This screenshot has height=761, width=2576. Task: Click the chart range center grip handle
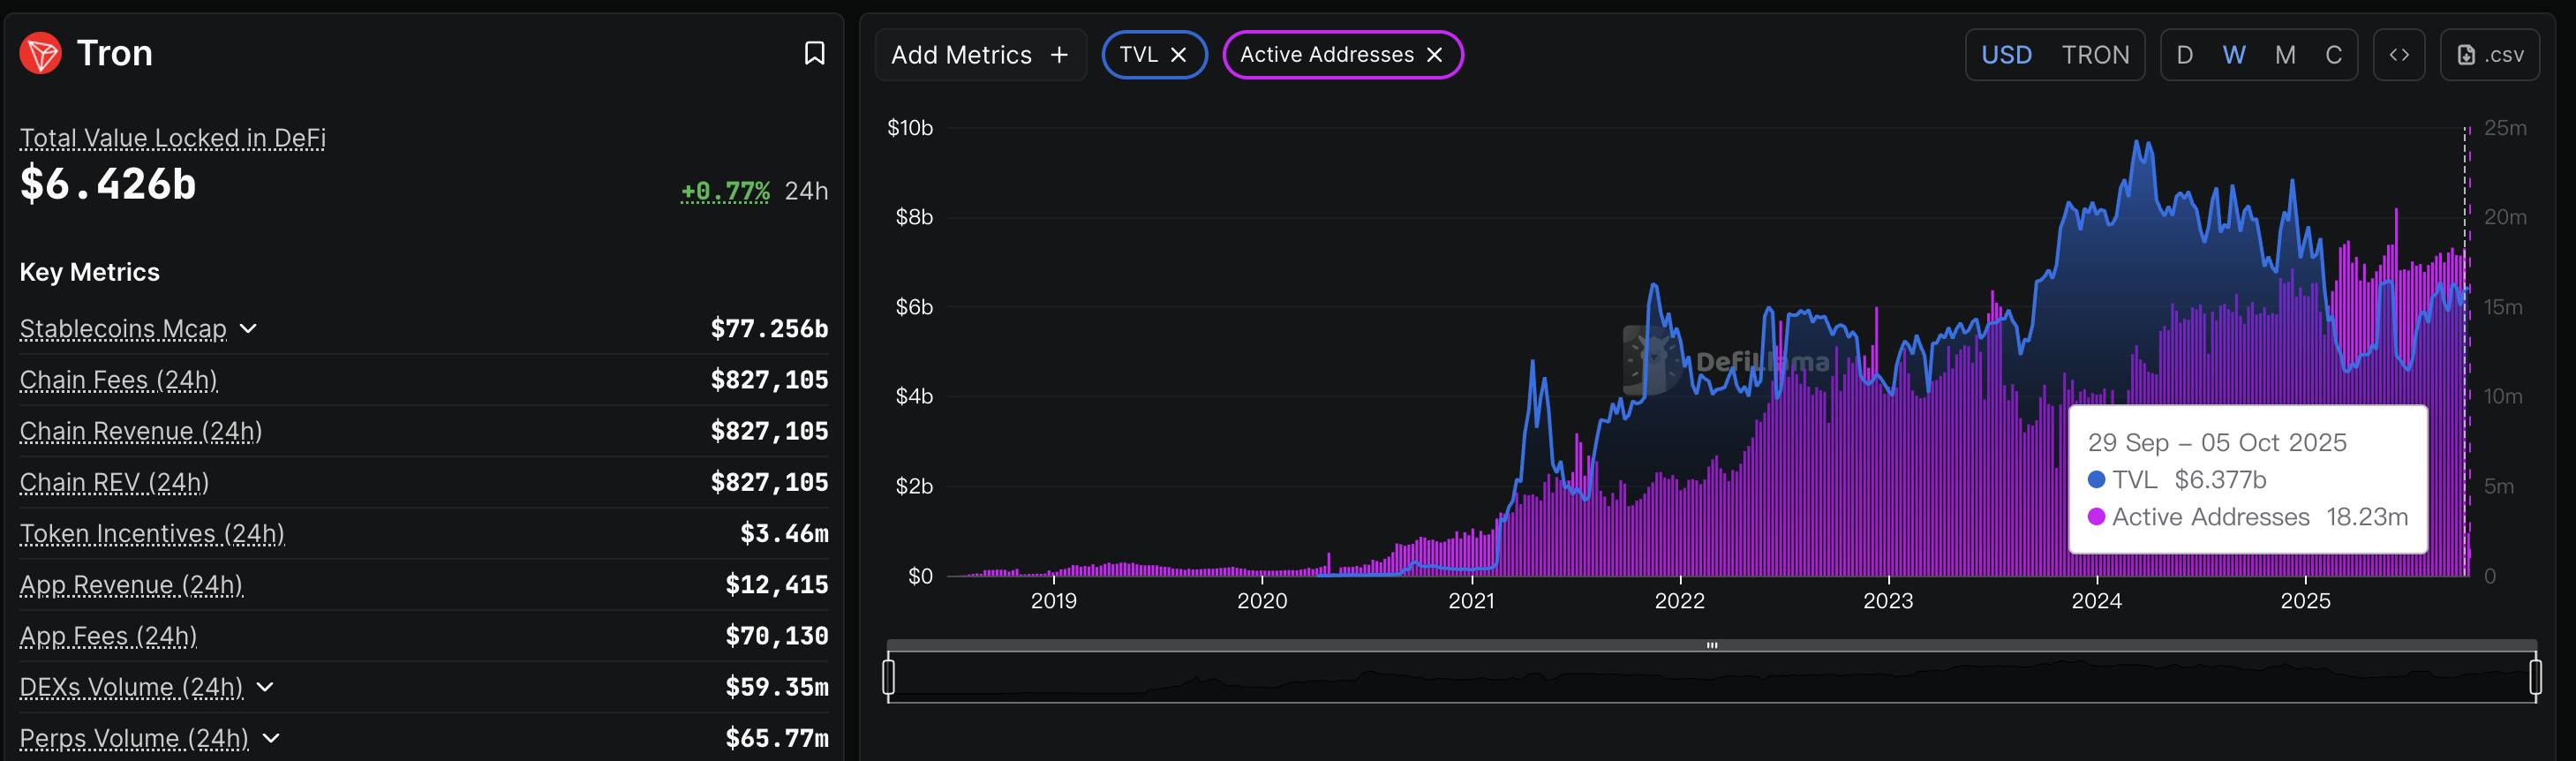1712,645
